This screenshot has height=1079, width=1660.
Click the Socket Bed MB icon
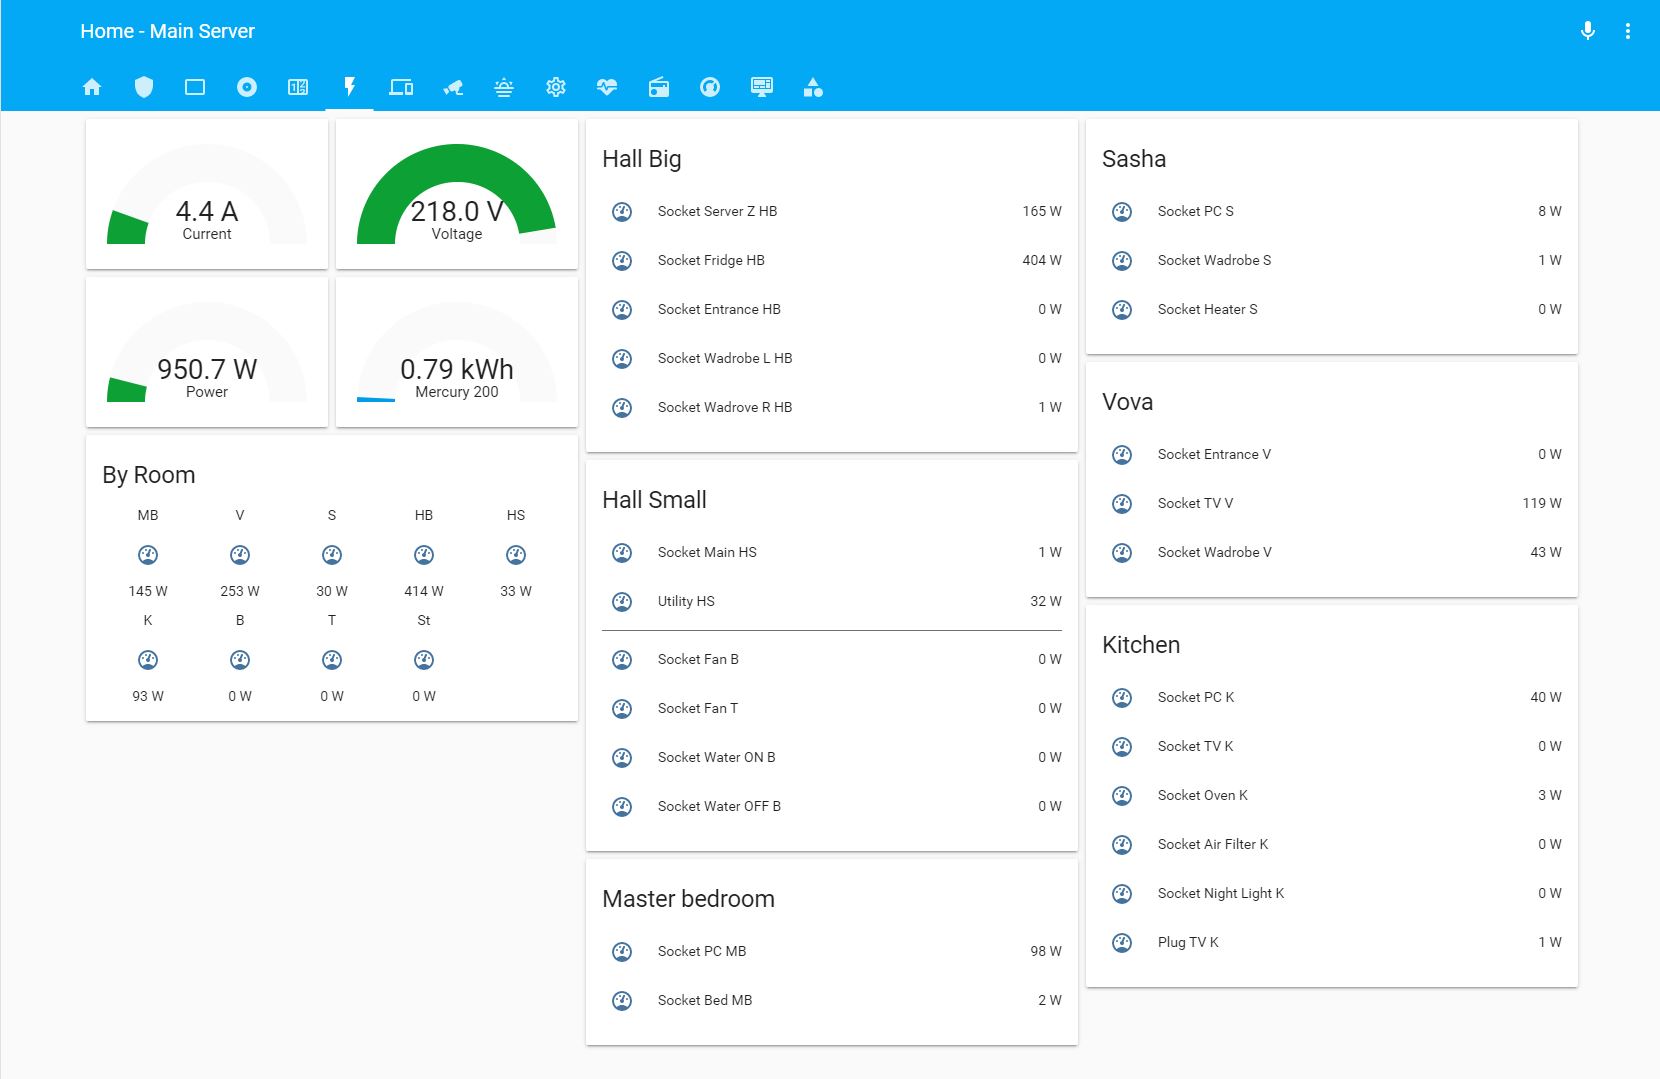point(622,1000)
